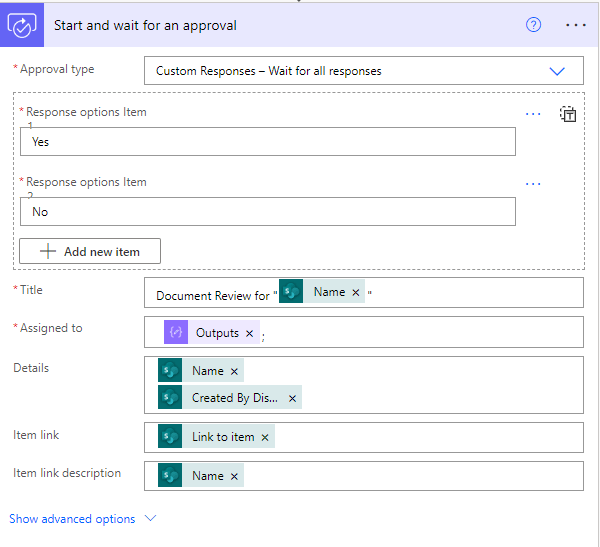Click the Show advanced options chevron
The image size is (600, 547).
[150, 518]
